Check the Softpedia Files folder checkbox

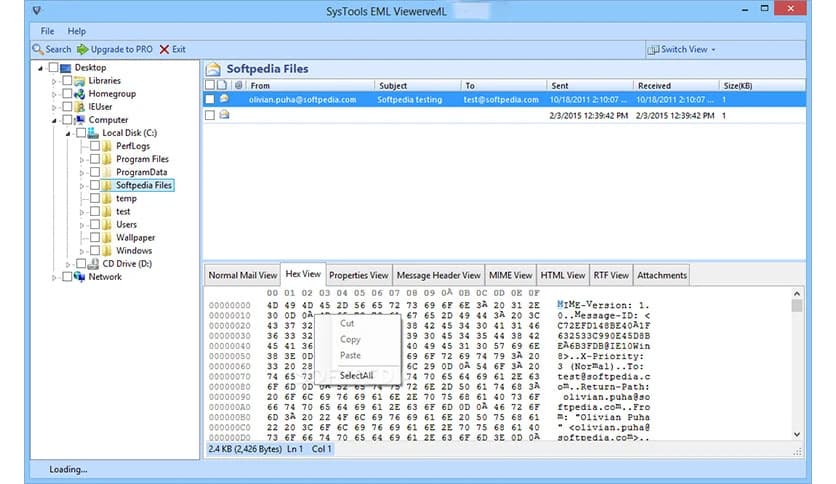[x=95, y=185]
